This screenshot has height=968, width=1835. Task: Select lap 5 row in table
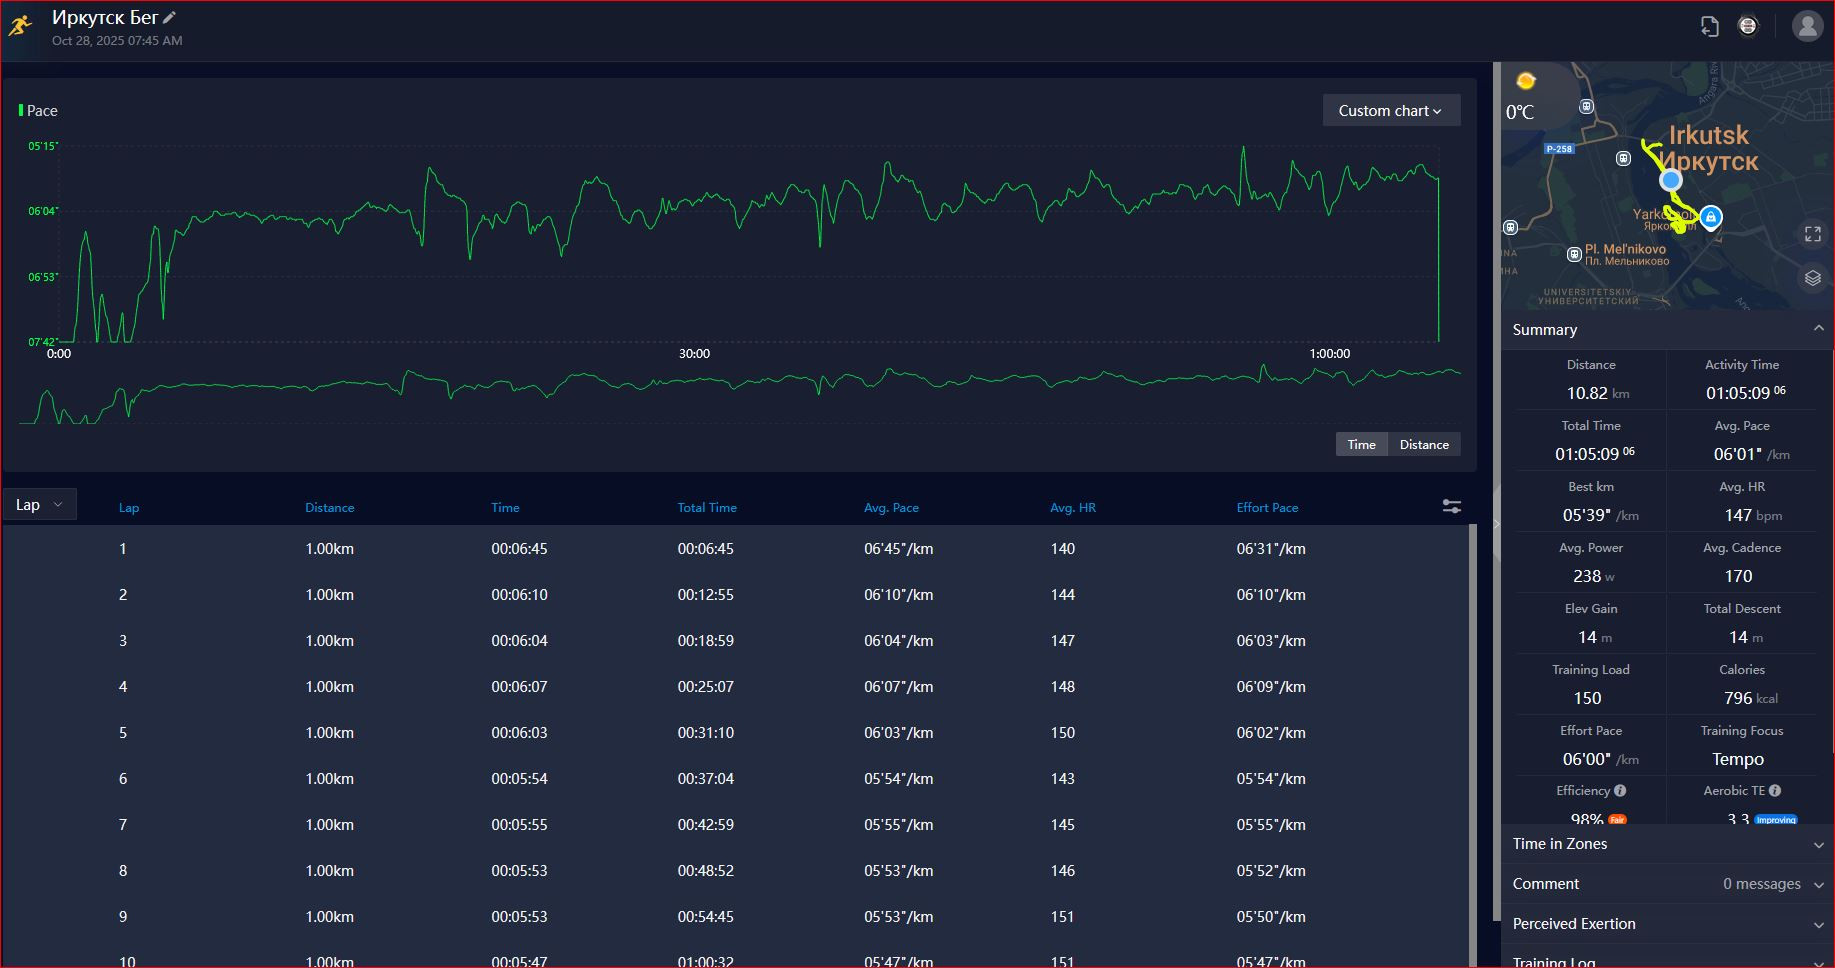735,733
